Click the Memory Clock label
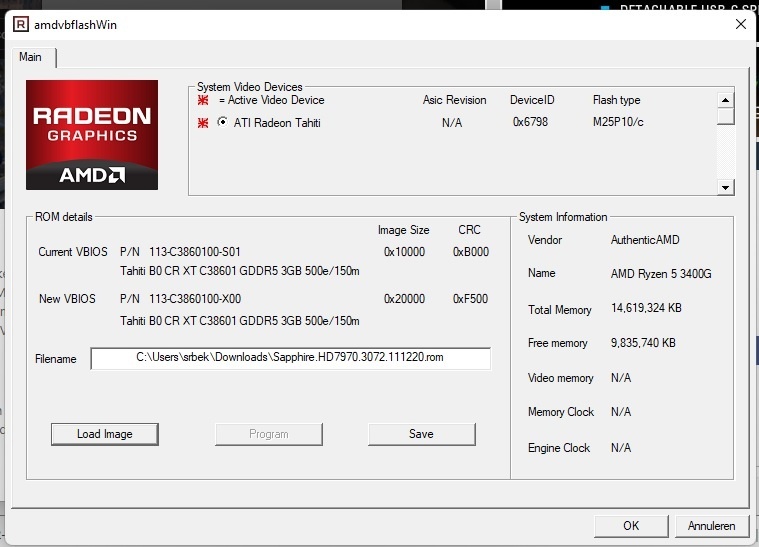 (x=561, y=412)
